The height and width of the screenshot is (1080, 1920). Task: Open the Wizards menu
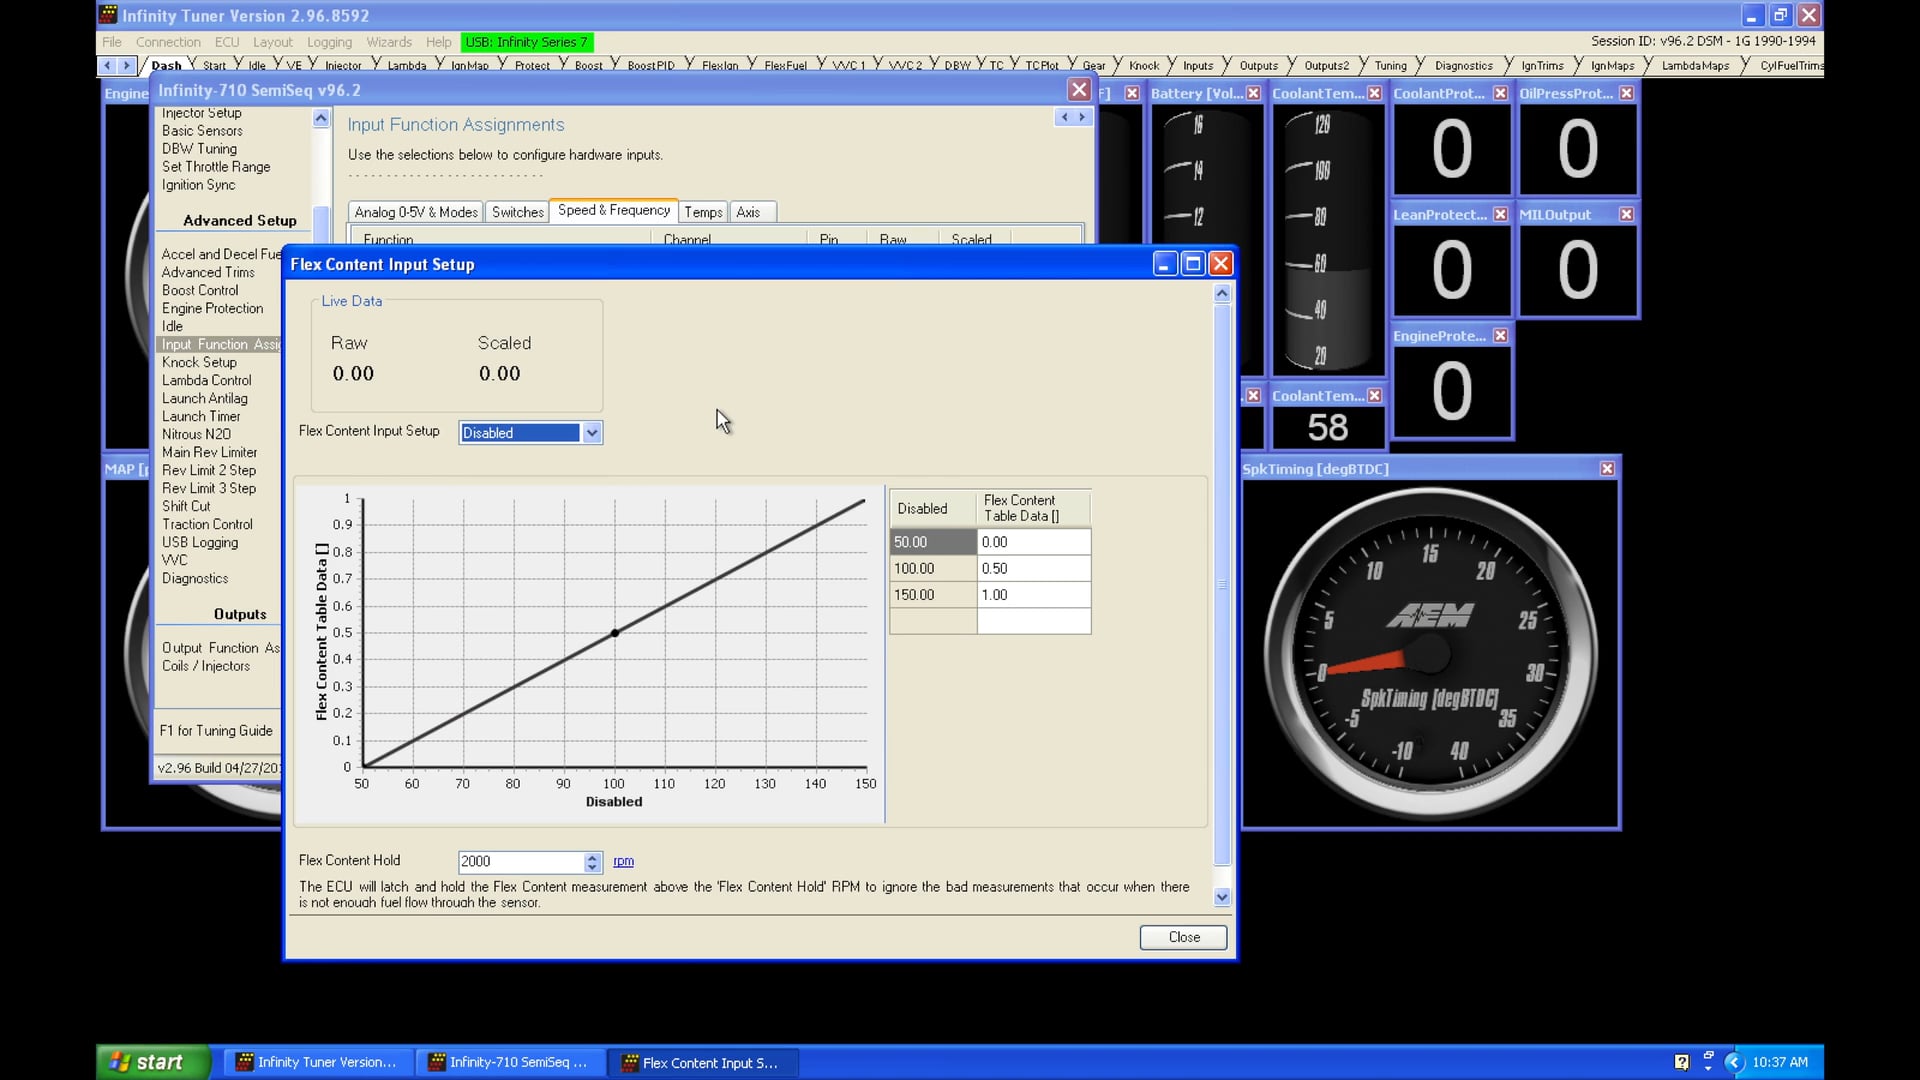click(x=388, y=42)
